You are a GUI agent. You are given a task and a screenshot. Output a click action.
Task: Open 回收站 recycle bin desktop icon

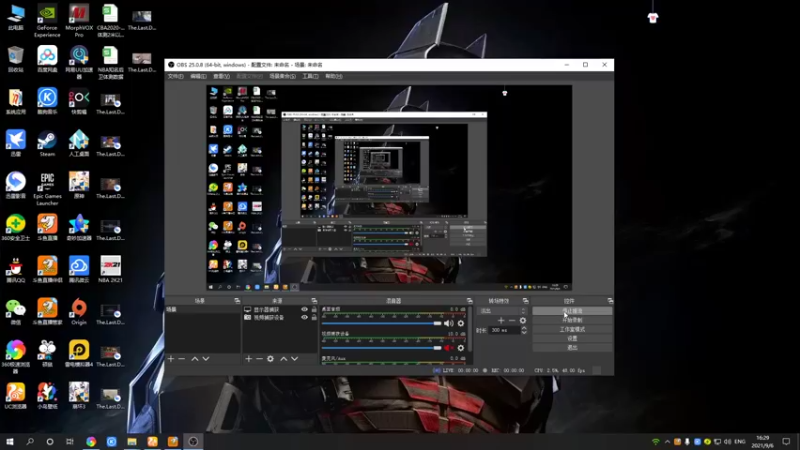pos(16,59)
